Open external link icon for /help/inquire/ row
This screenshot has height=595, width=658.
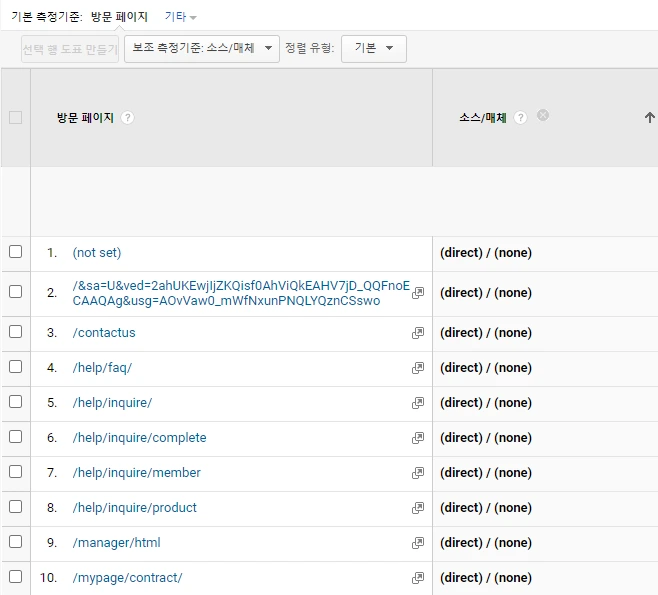click(x=418, y=403)
